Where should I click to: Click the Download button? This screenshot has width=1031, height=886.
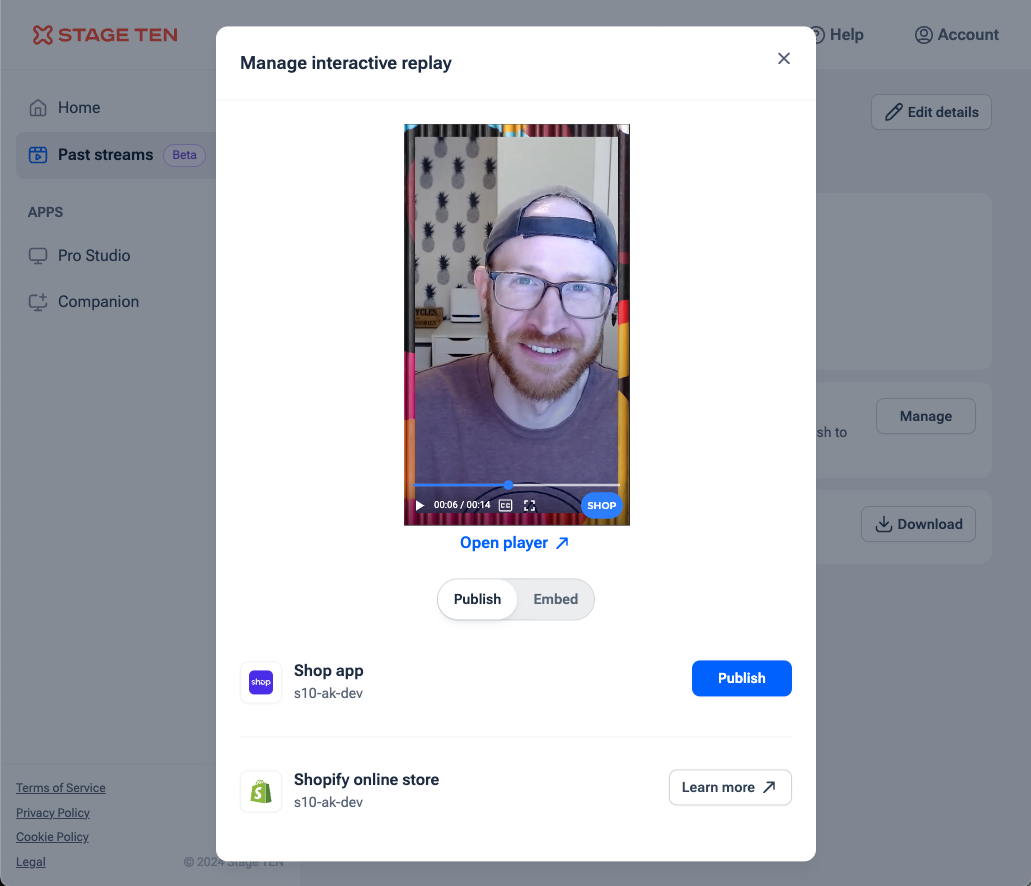click(x=918, y=524)
